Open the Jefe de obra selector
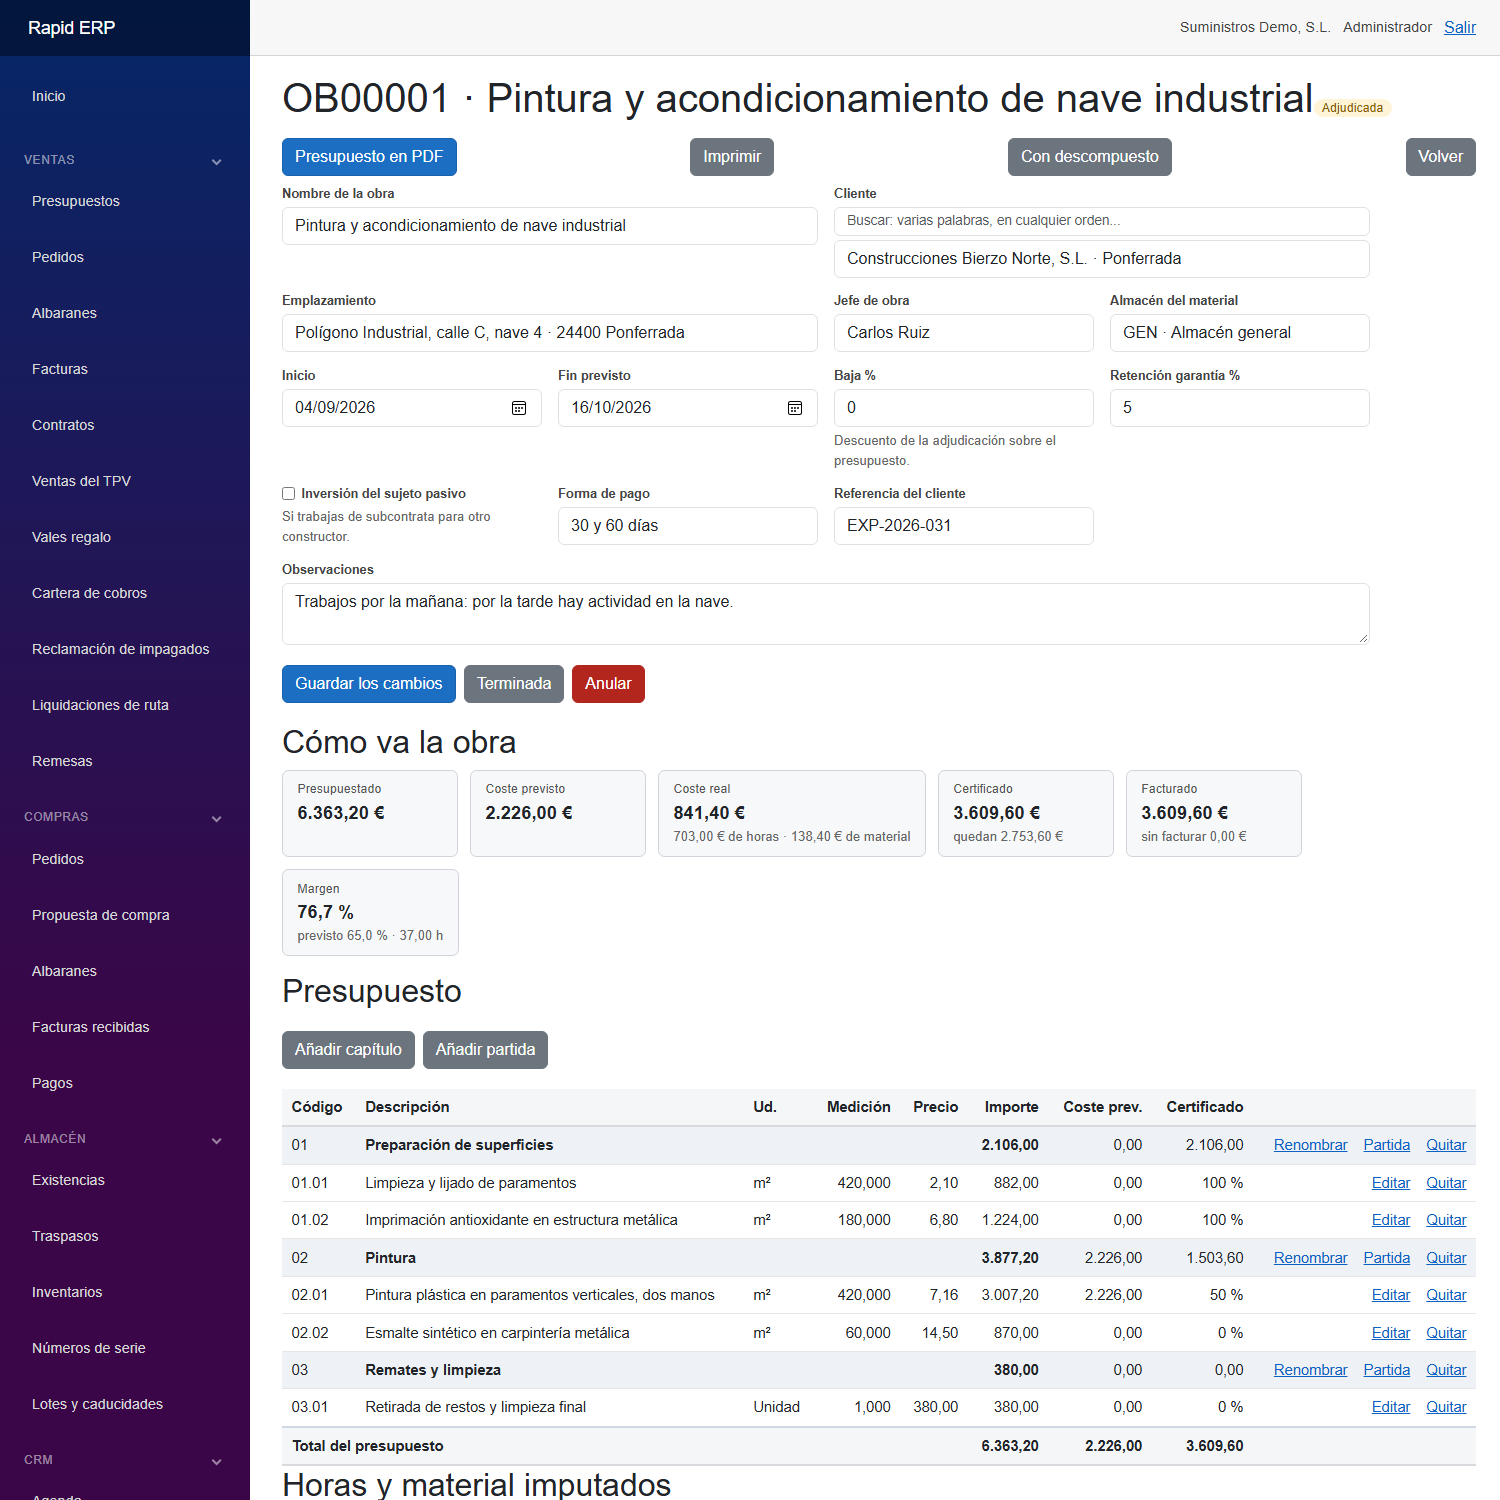 963,333
